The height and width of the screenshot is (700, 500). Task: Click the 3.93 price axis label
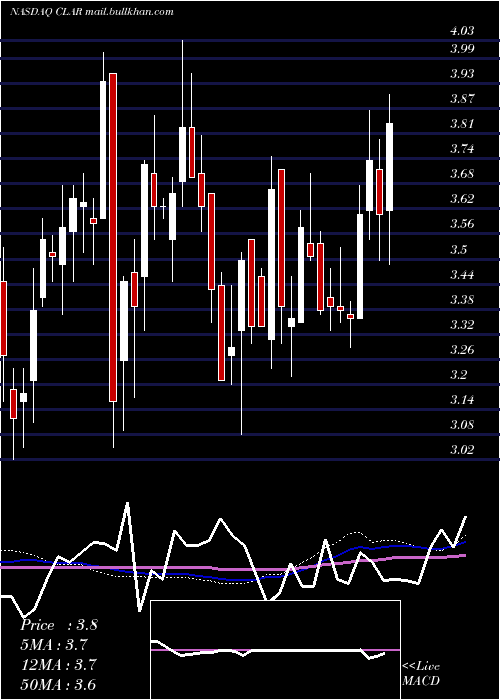(x=462, y=74)
